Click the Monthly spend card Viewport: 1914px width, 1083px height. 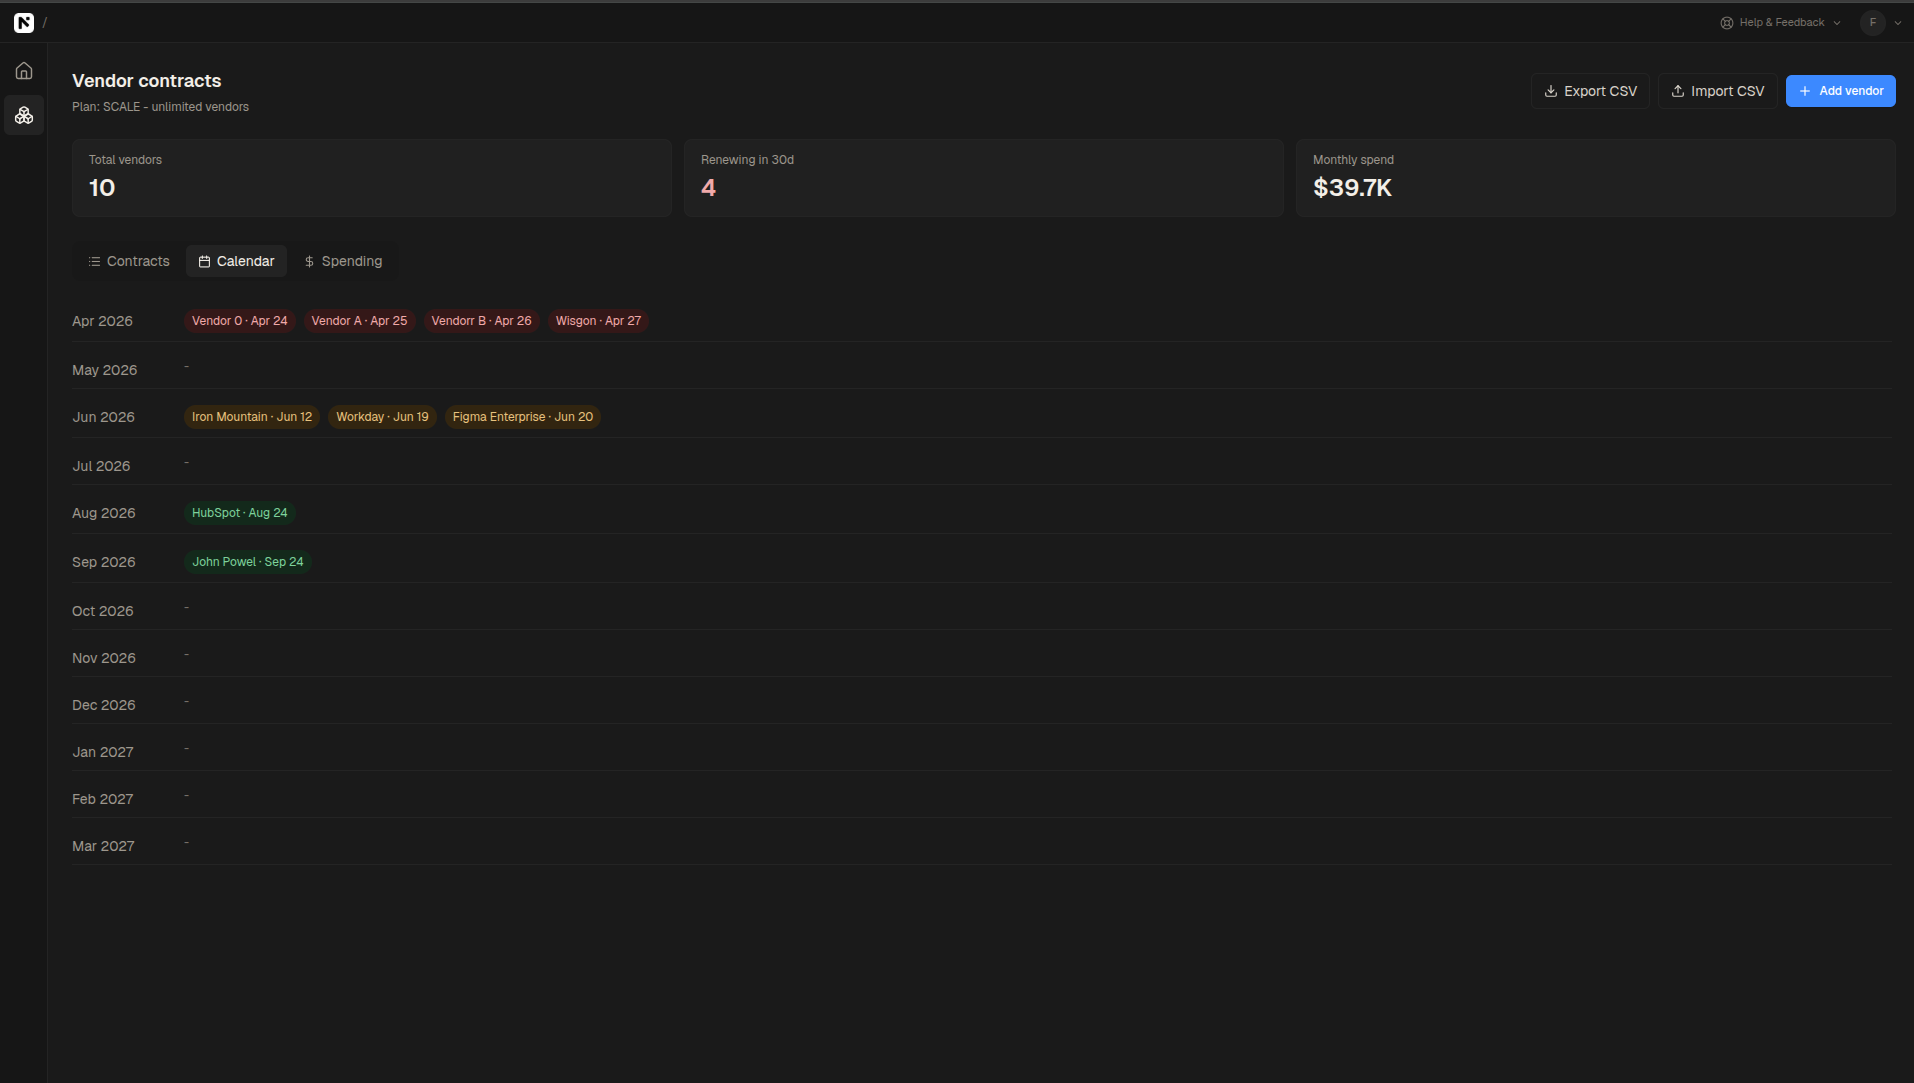pos(1596,178)
